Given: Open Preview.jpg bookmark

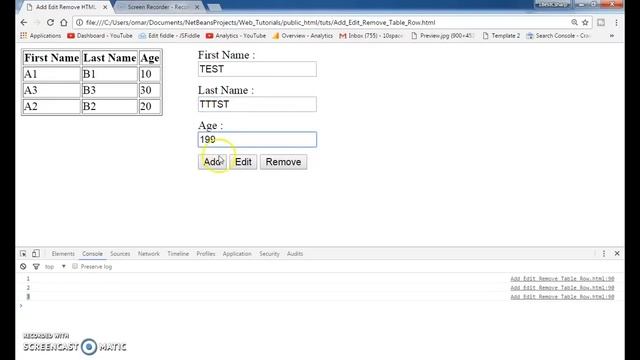Looking at the screenshot, I should pyautogui.click(x=442, y=36).
